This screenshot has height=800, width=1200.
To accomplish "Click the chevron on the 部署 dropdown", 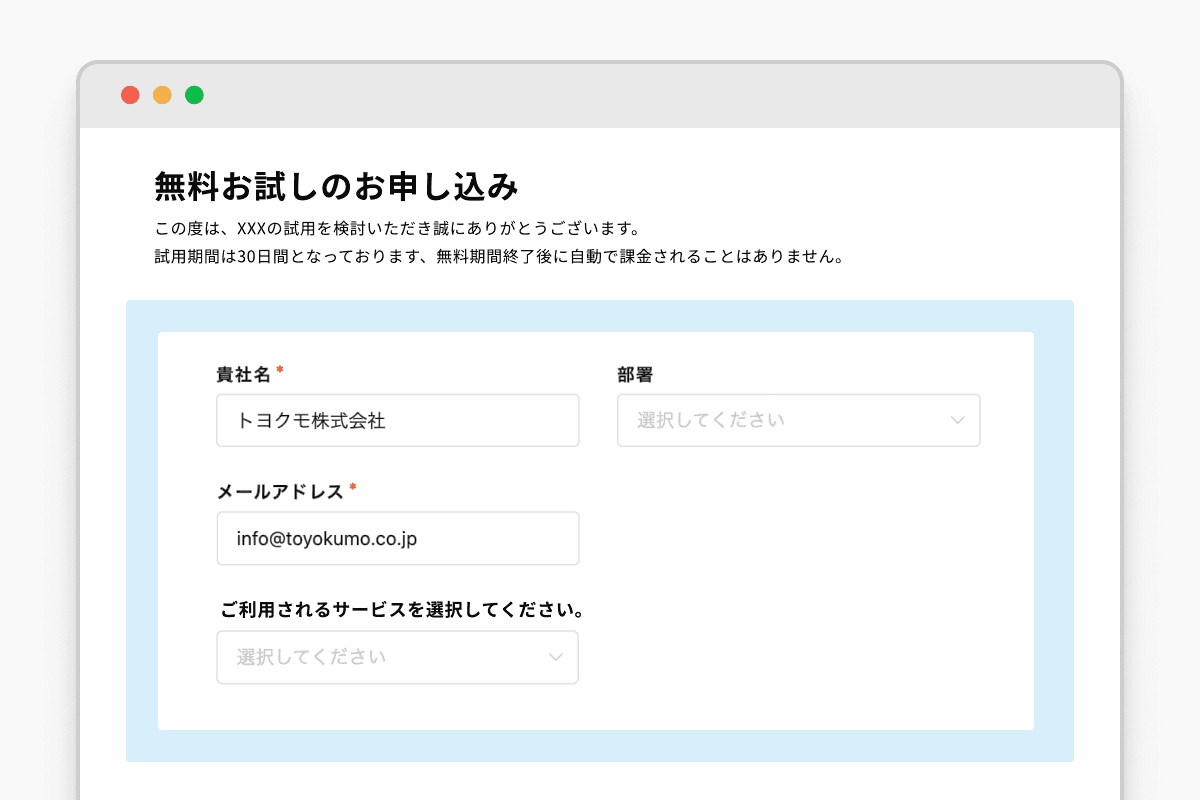I will [957, 420].
